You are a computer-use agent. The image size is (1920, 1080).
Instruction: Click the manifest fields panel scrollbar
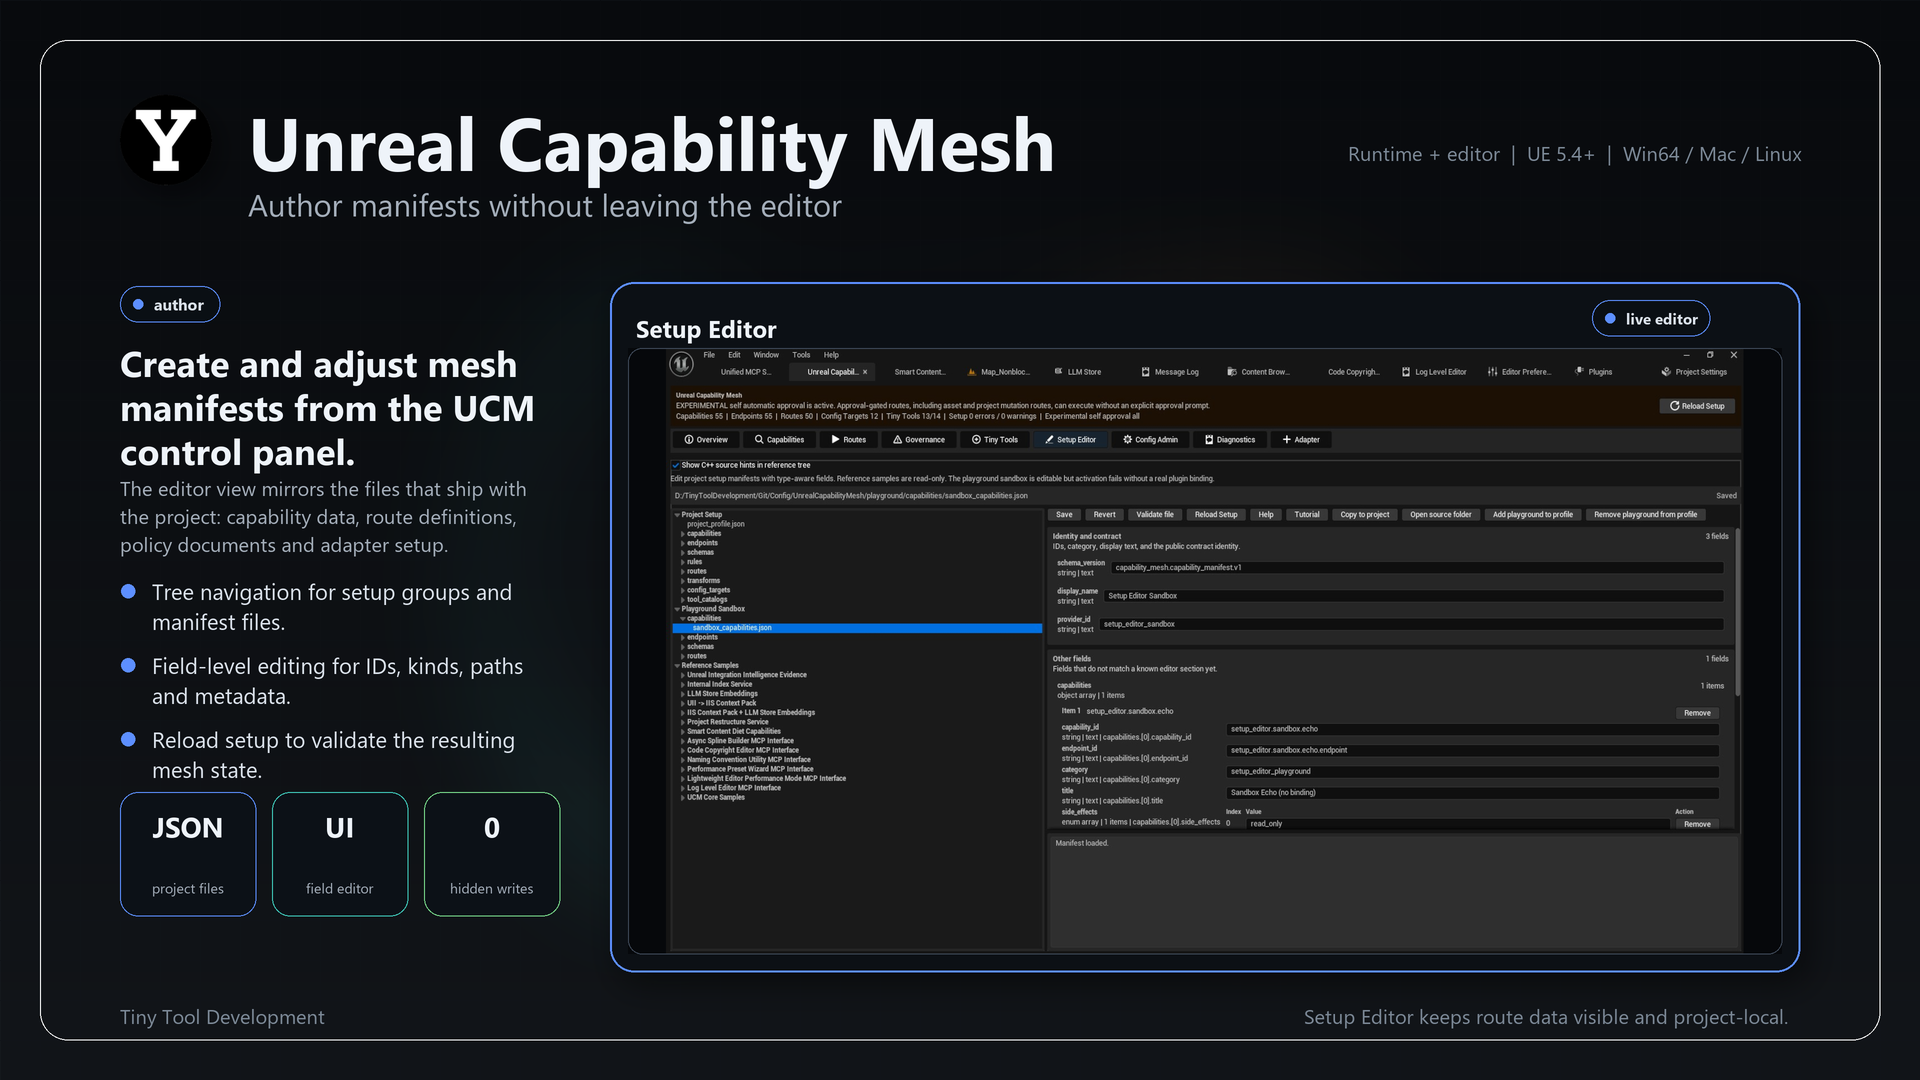[1738, 612]
